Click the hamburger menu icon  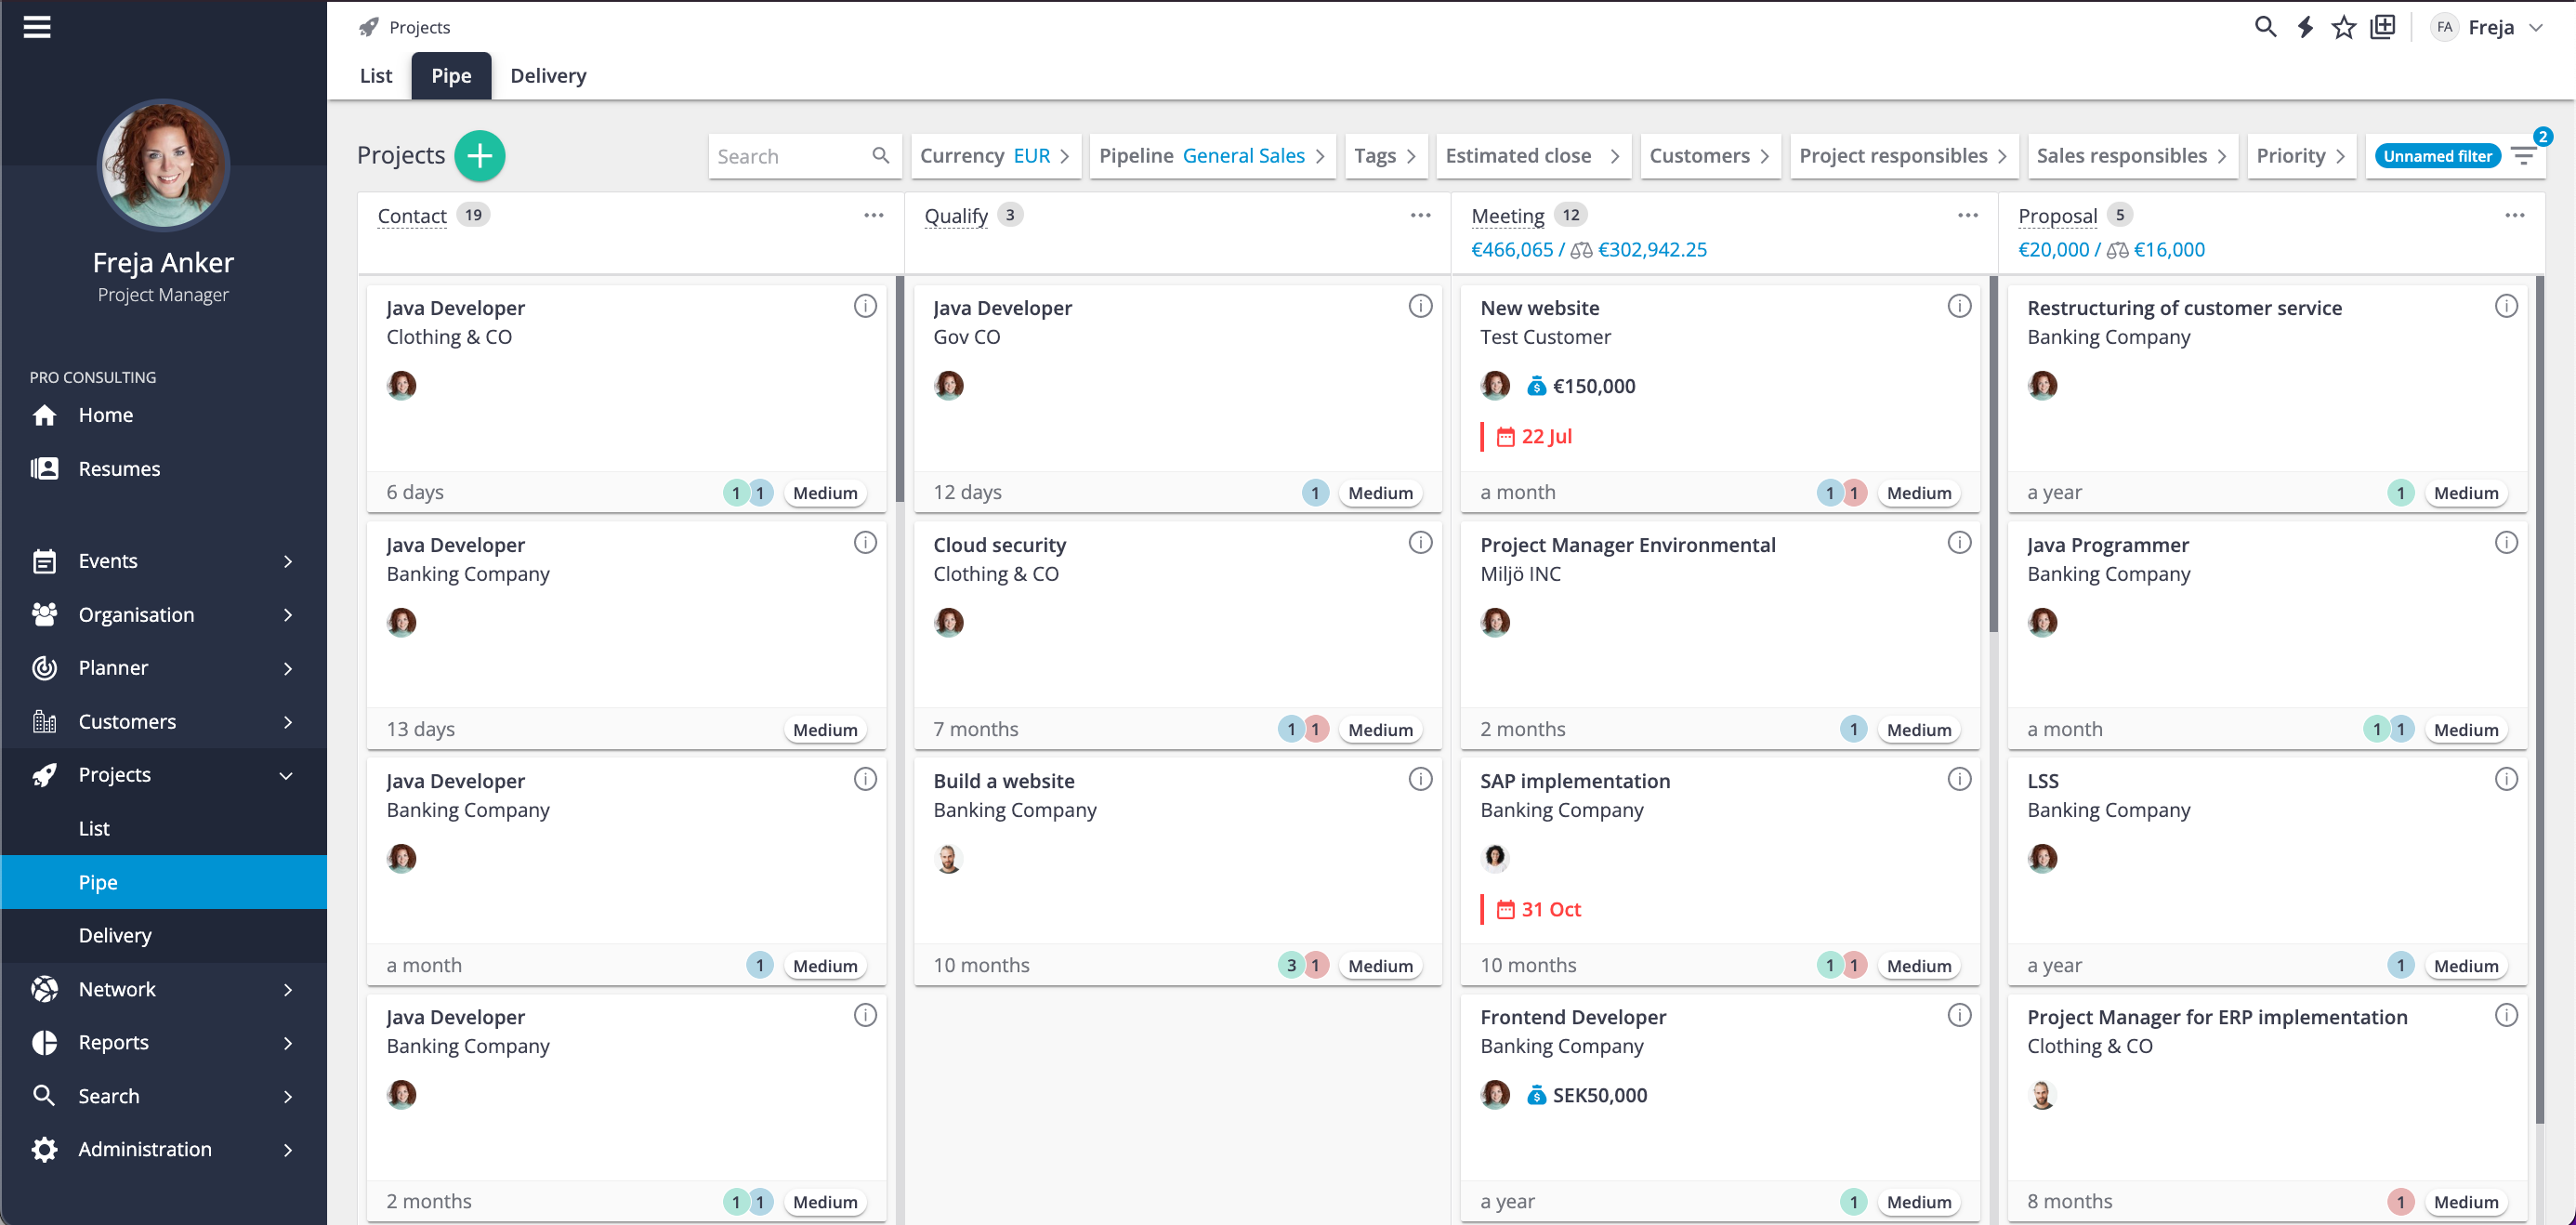click(x=37, y=27)
